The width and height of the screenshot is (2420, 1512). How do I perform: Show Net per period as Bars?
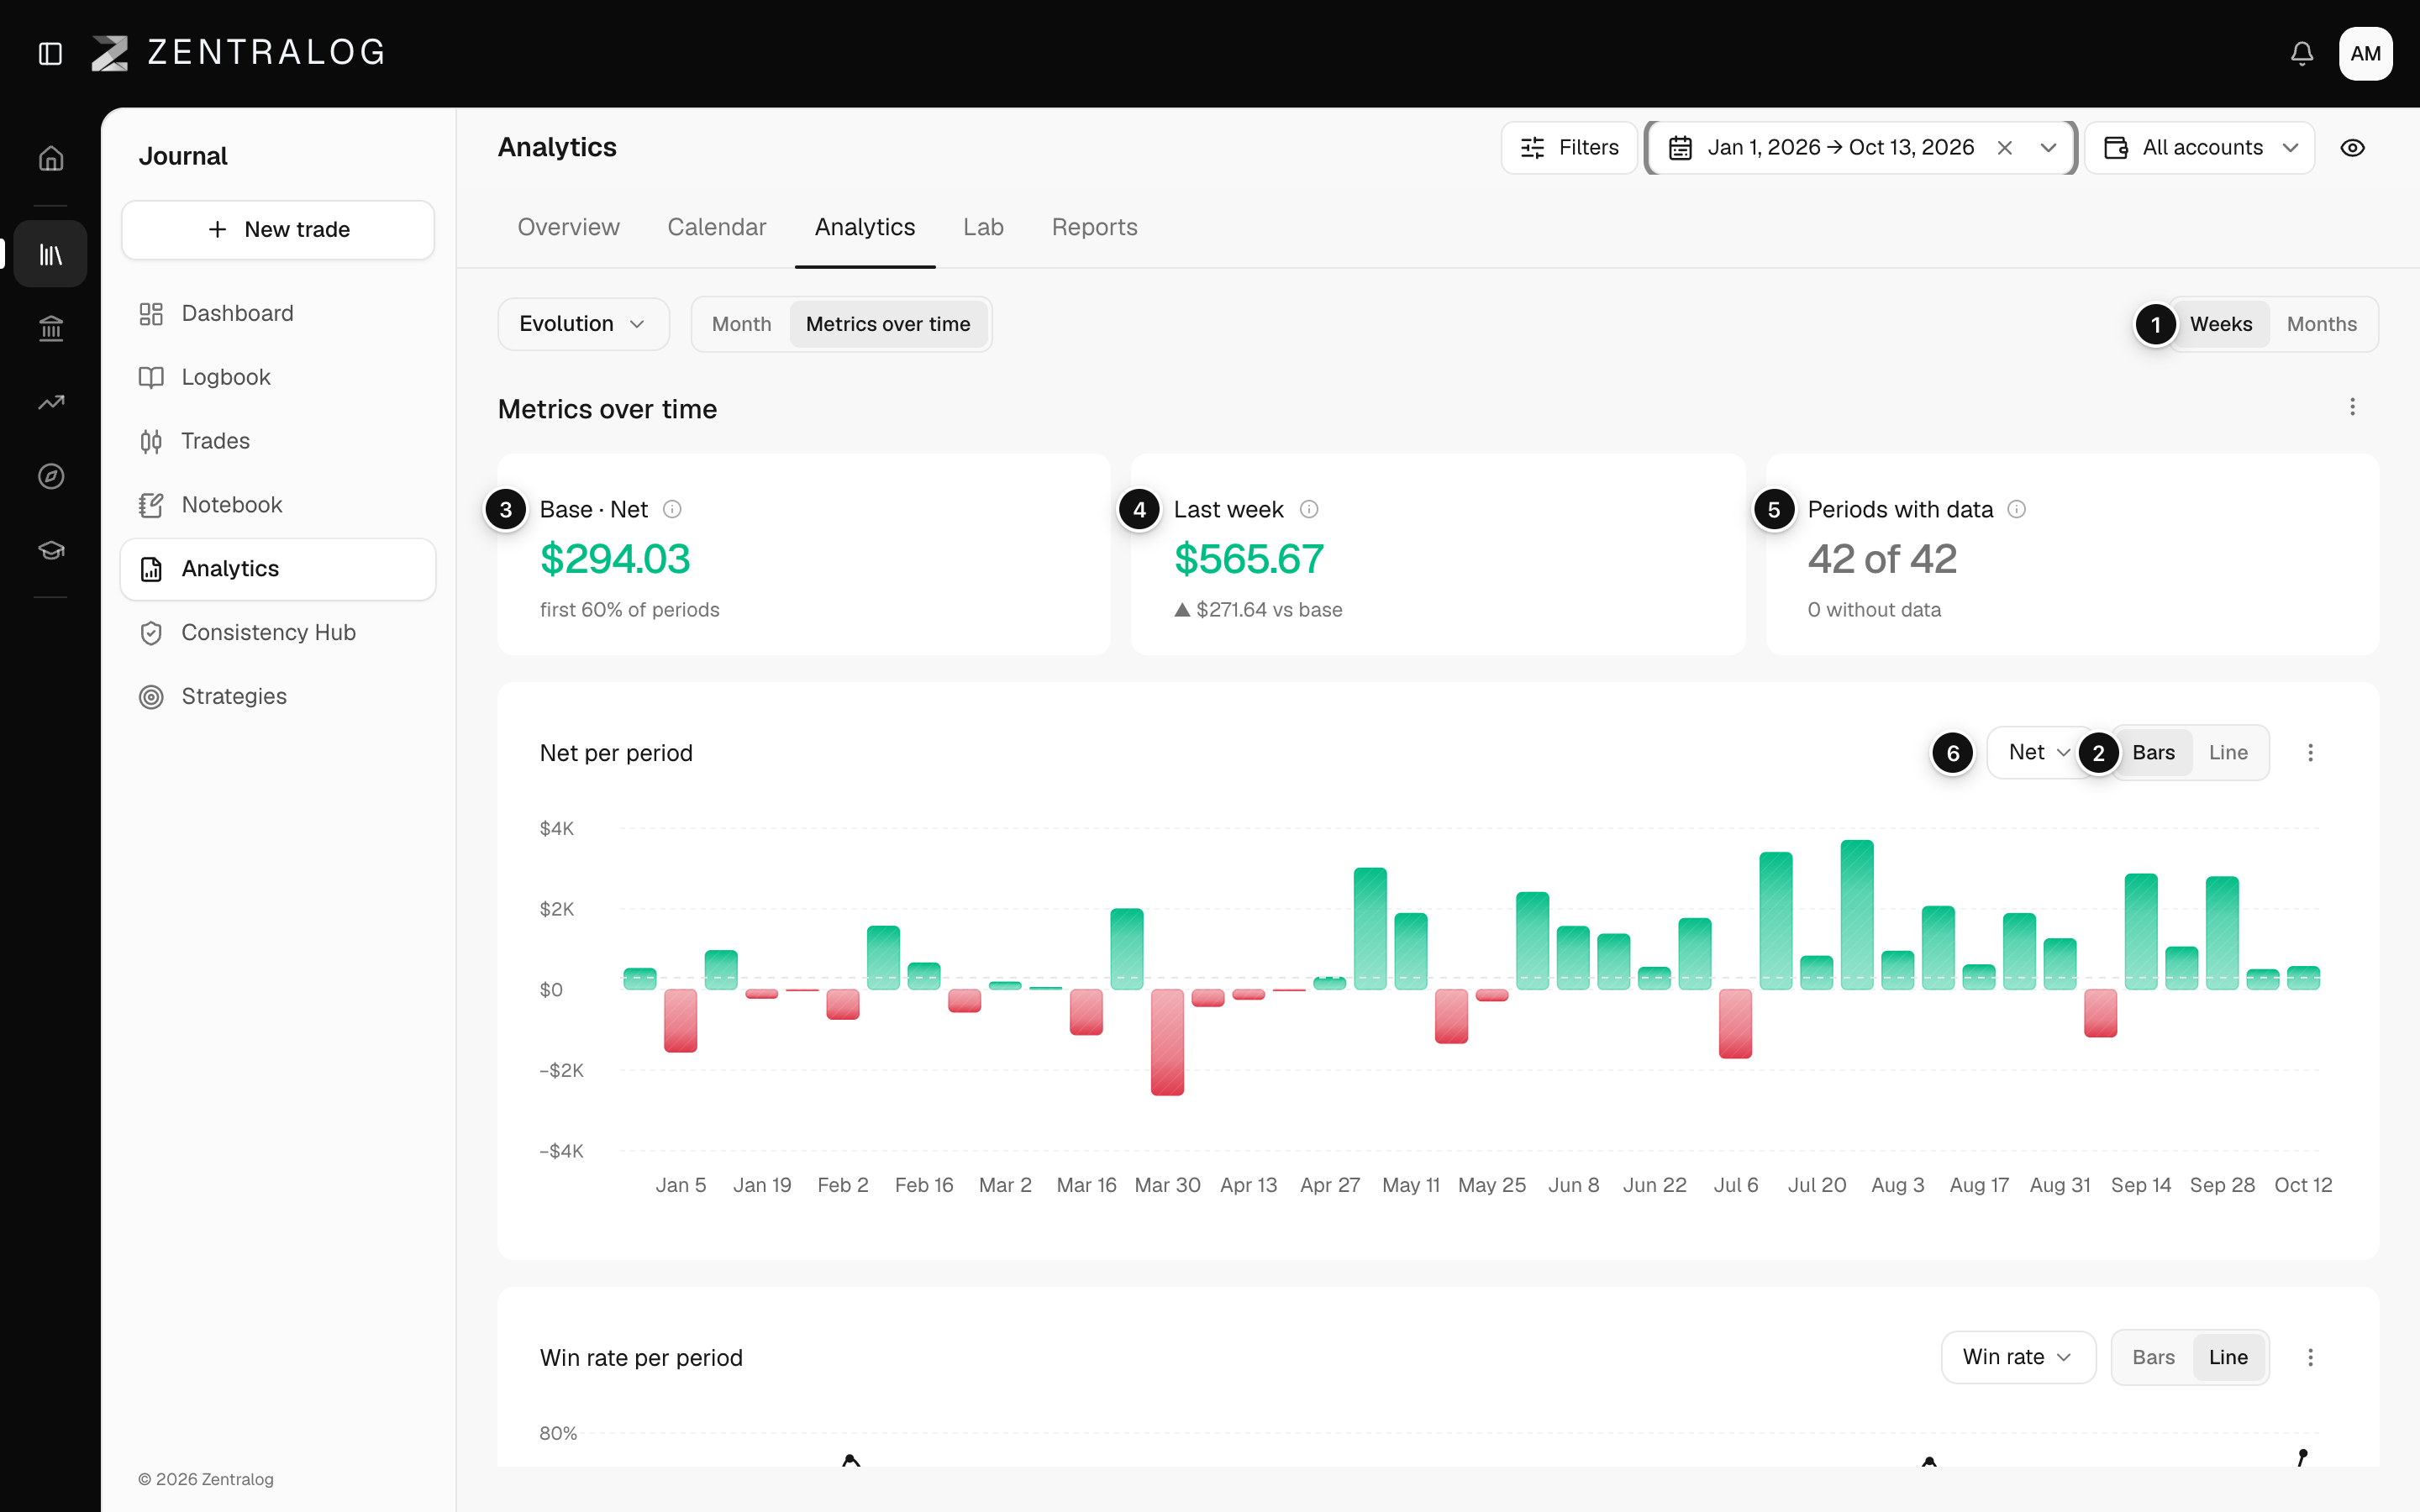click(2153, 753)
